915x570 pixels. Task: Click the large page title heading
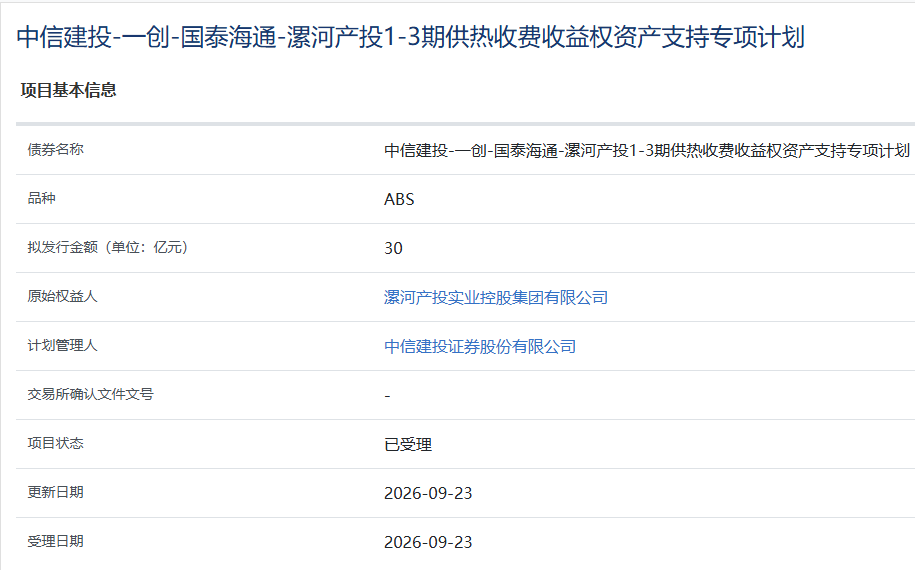411,37
